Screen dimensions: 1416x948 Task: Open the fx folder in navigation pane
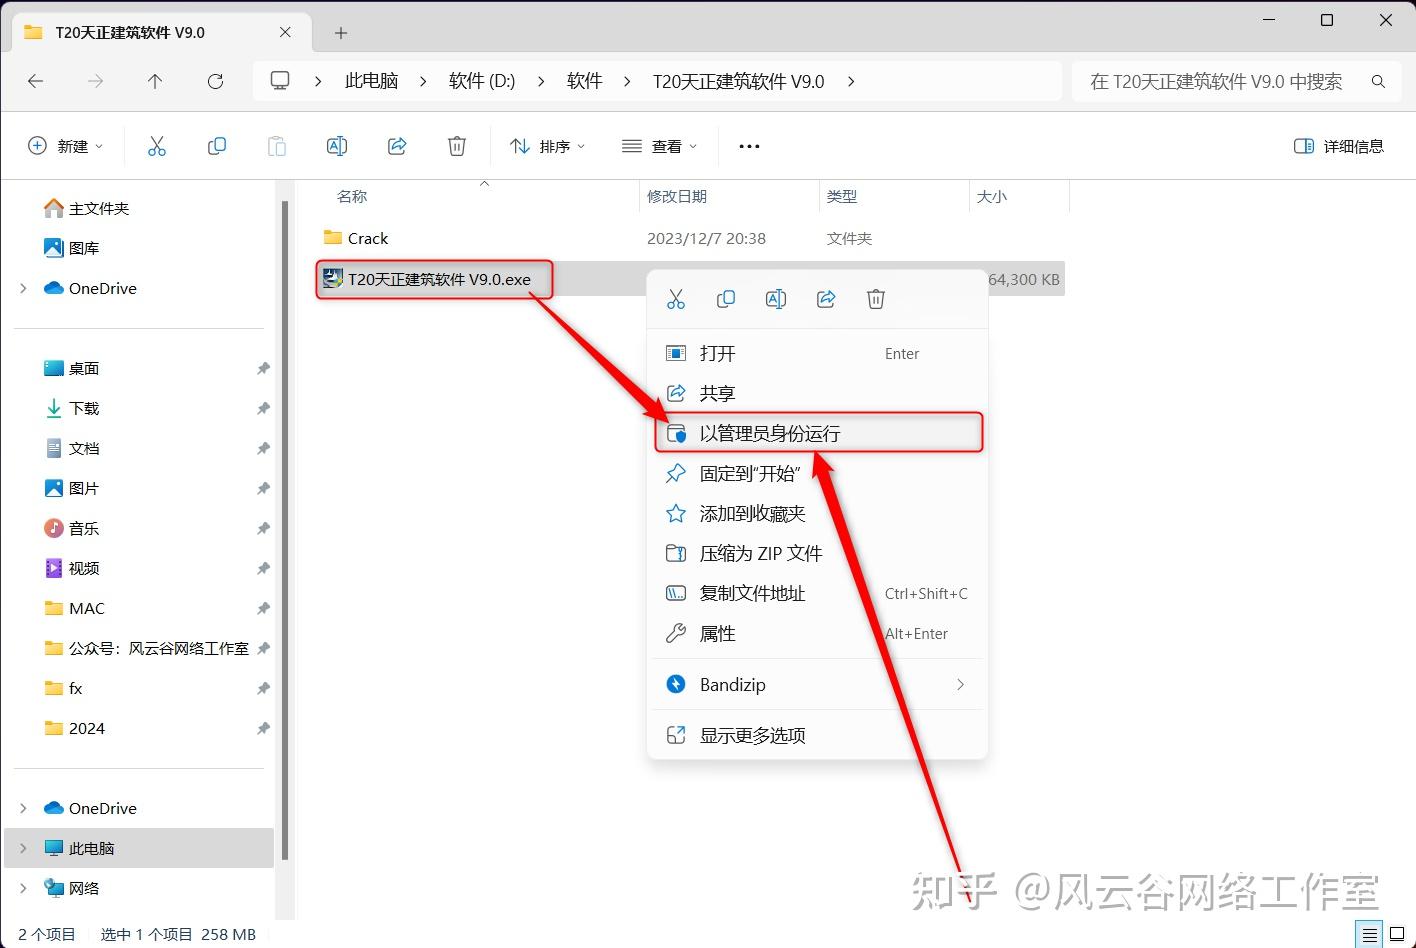click(x=64, y=688)
